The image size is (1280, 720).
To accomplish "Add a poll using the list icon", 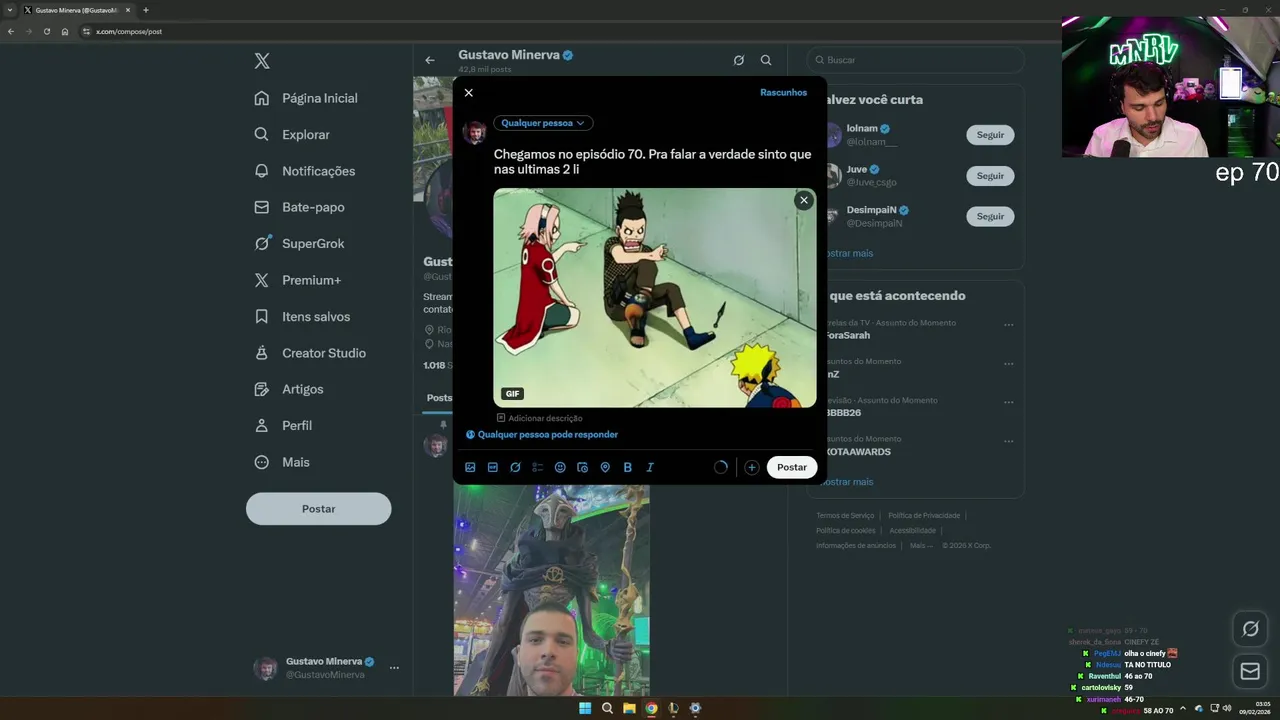I will pyautogui.click(x=538, y=467).
